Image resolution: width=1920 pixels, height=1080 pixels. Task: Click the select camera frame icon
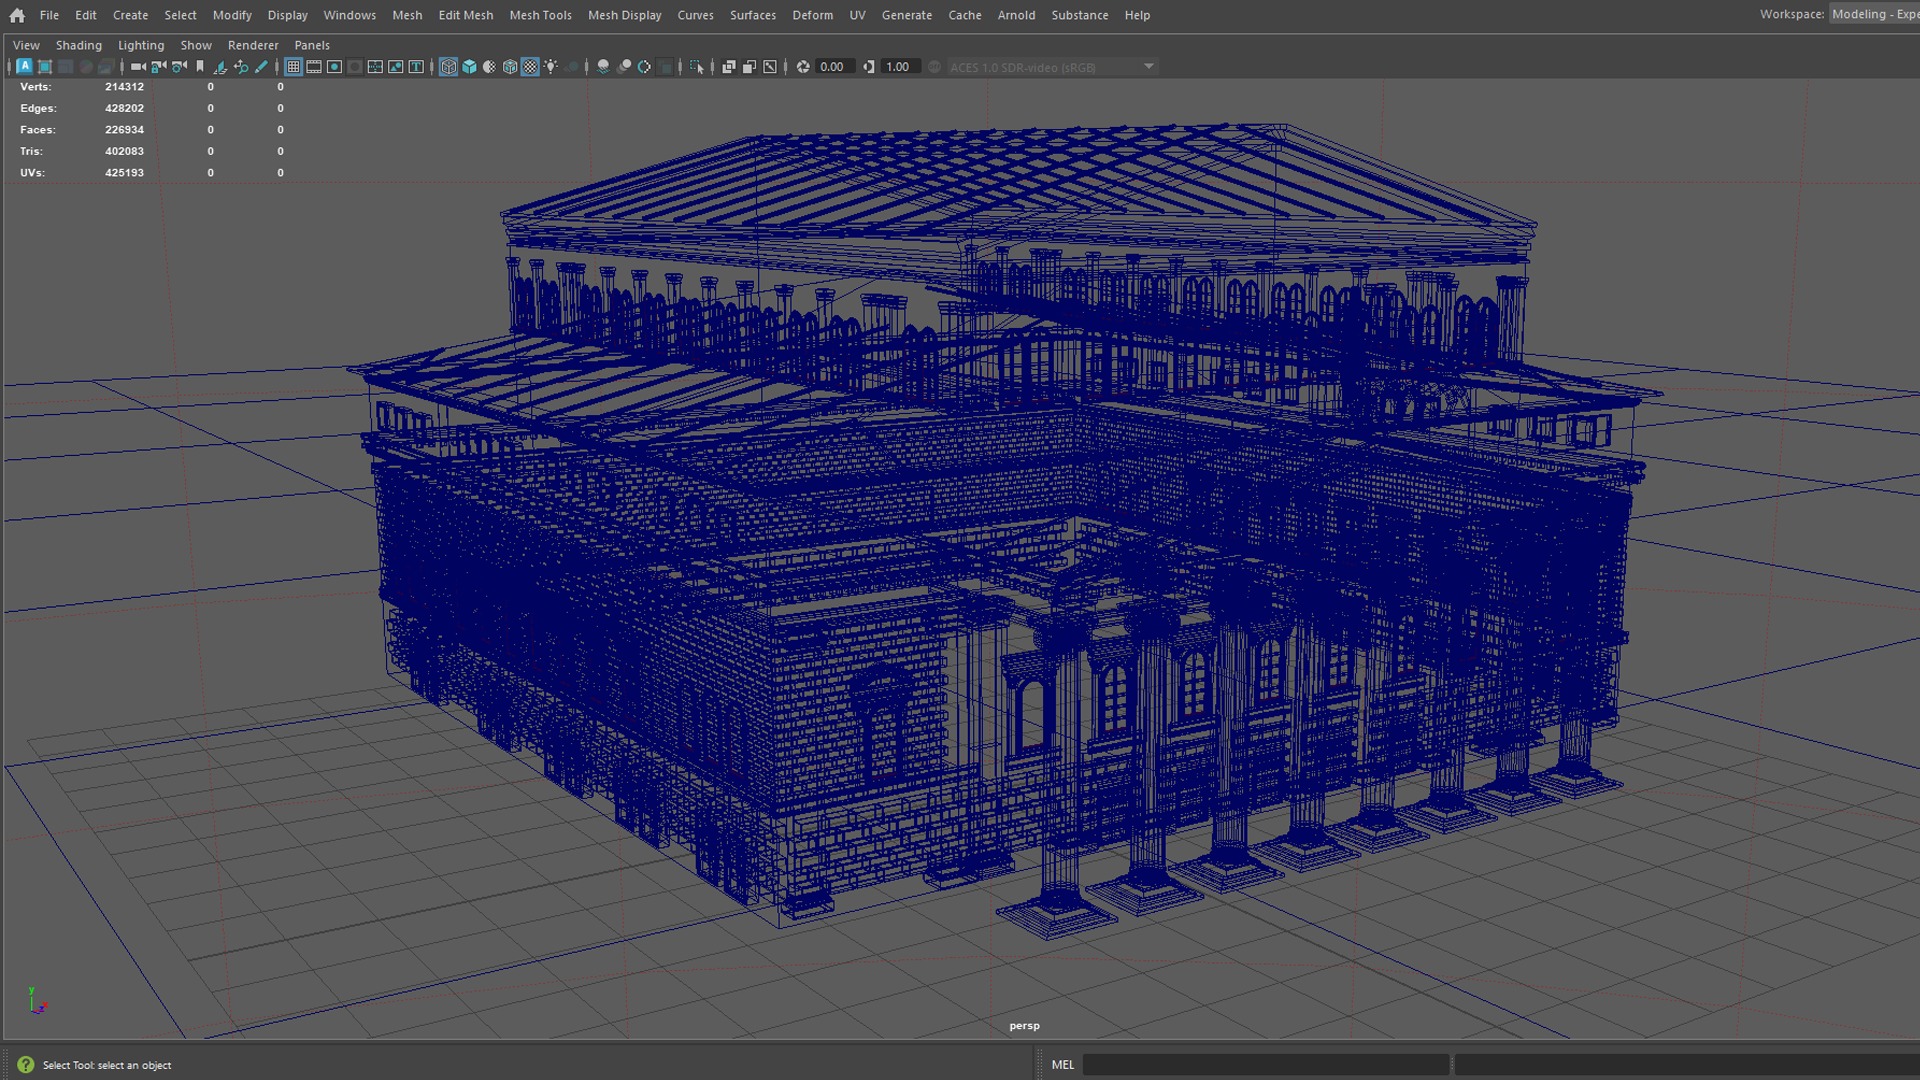pos(45,67)
